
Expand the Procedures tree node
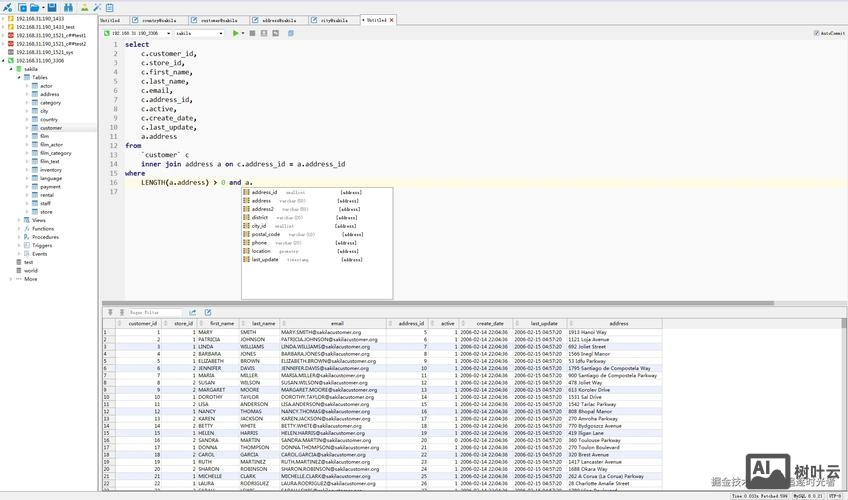[x=18, y=237]
